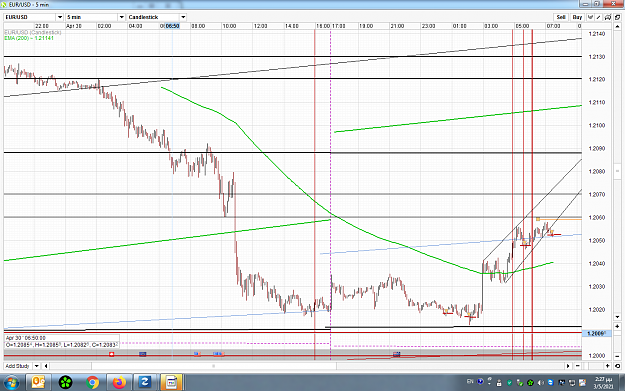
Task: Click the TeamViewer tray icon
Action: pos(551,383)
